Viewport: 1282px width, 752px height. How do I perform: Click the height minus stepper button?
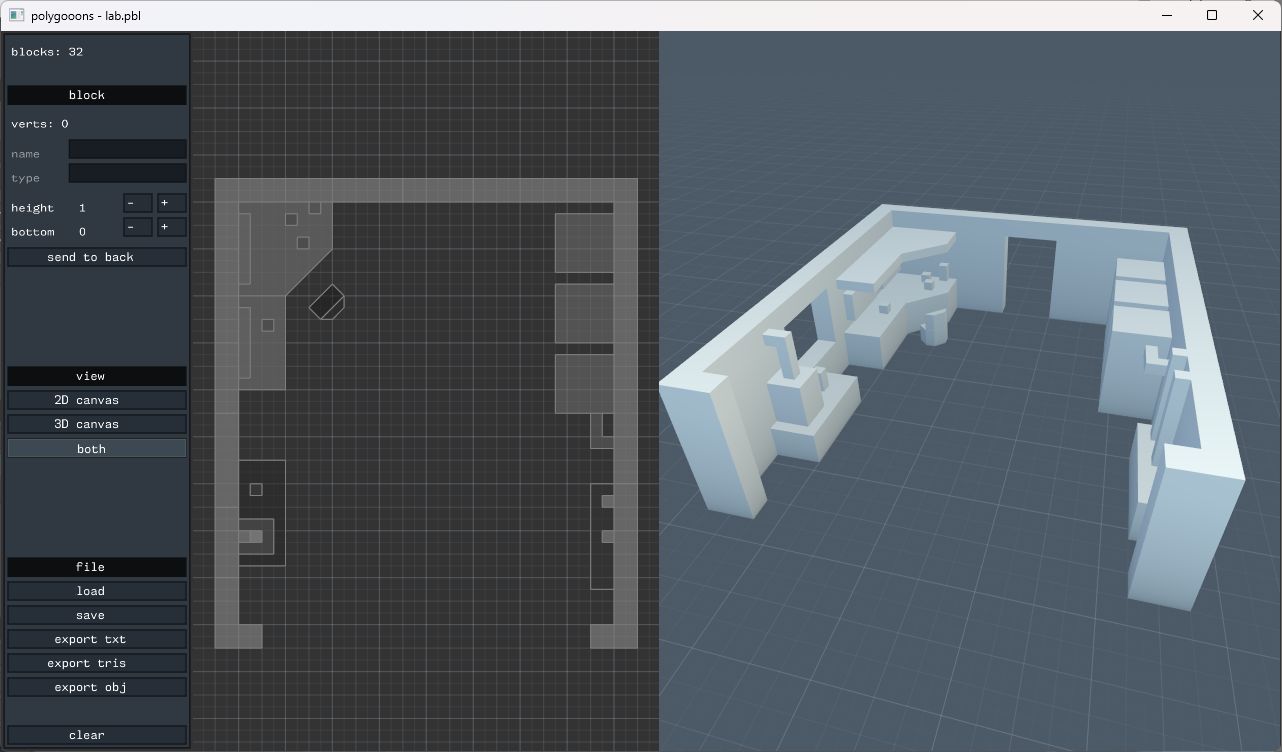point(138,203)
